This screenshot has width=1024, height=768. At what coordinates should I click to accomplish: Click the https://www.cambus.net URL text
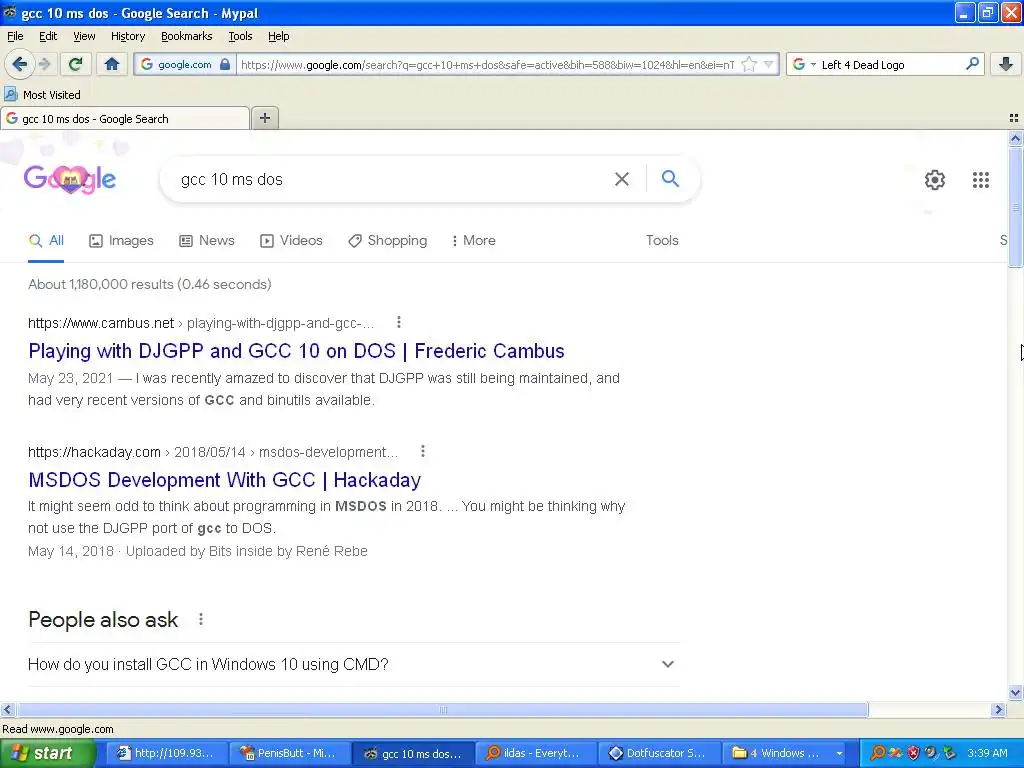[101, 323]
